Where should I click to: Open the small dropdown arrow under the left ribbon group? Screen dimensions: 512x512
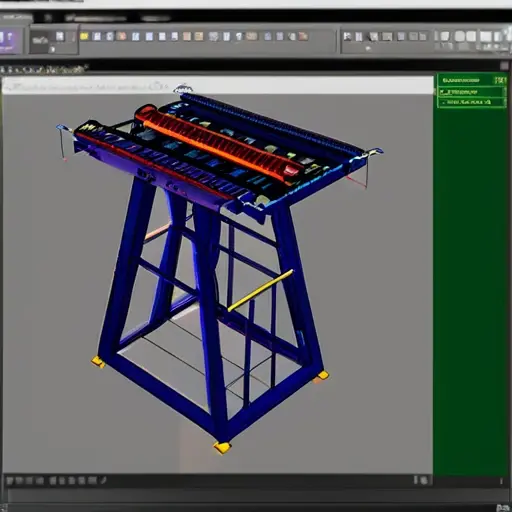(x=53, y=50)
